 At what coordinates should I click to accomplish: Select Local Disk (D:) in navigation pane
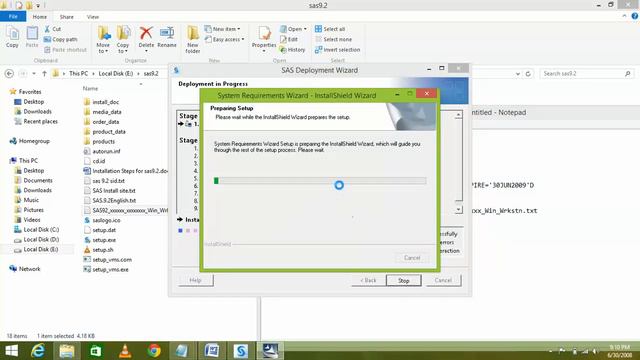[x=36, y=239]
